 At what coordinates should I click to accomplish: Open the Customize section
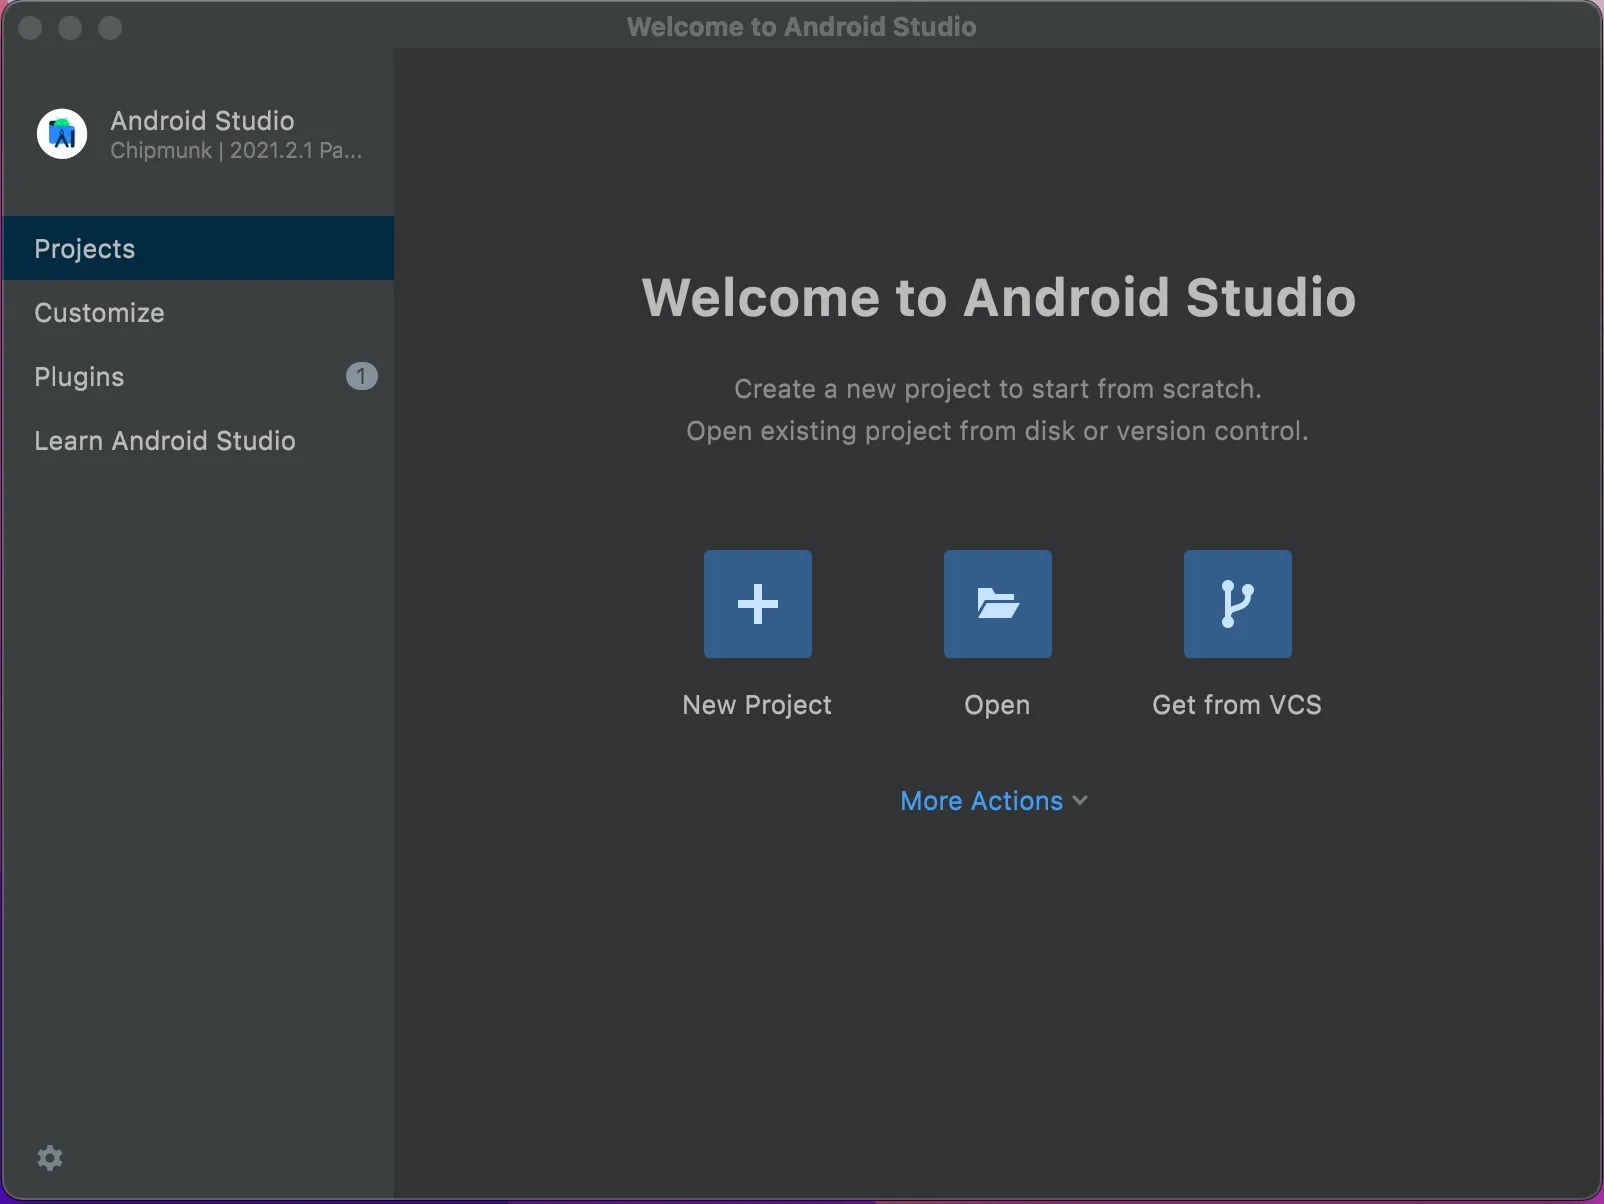click(x=99, y=313)
